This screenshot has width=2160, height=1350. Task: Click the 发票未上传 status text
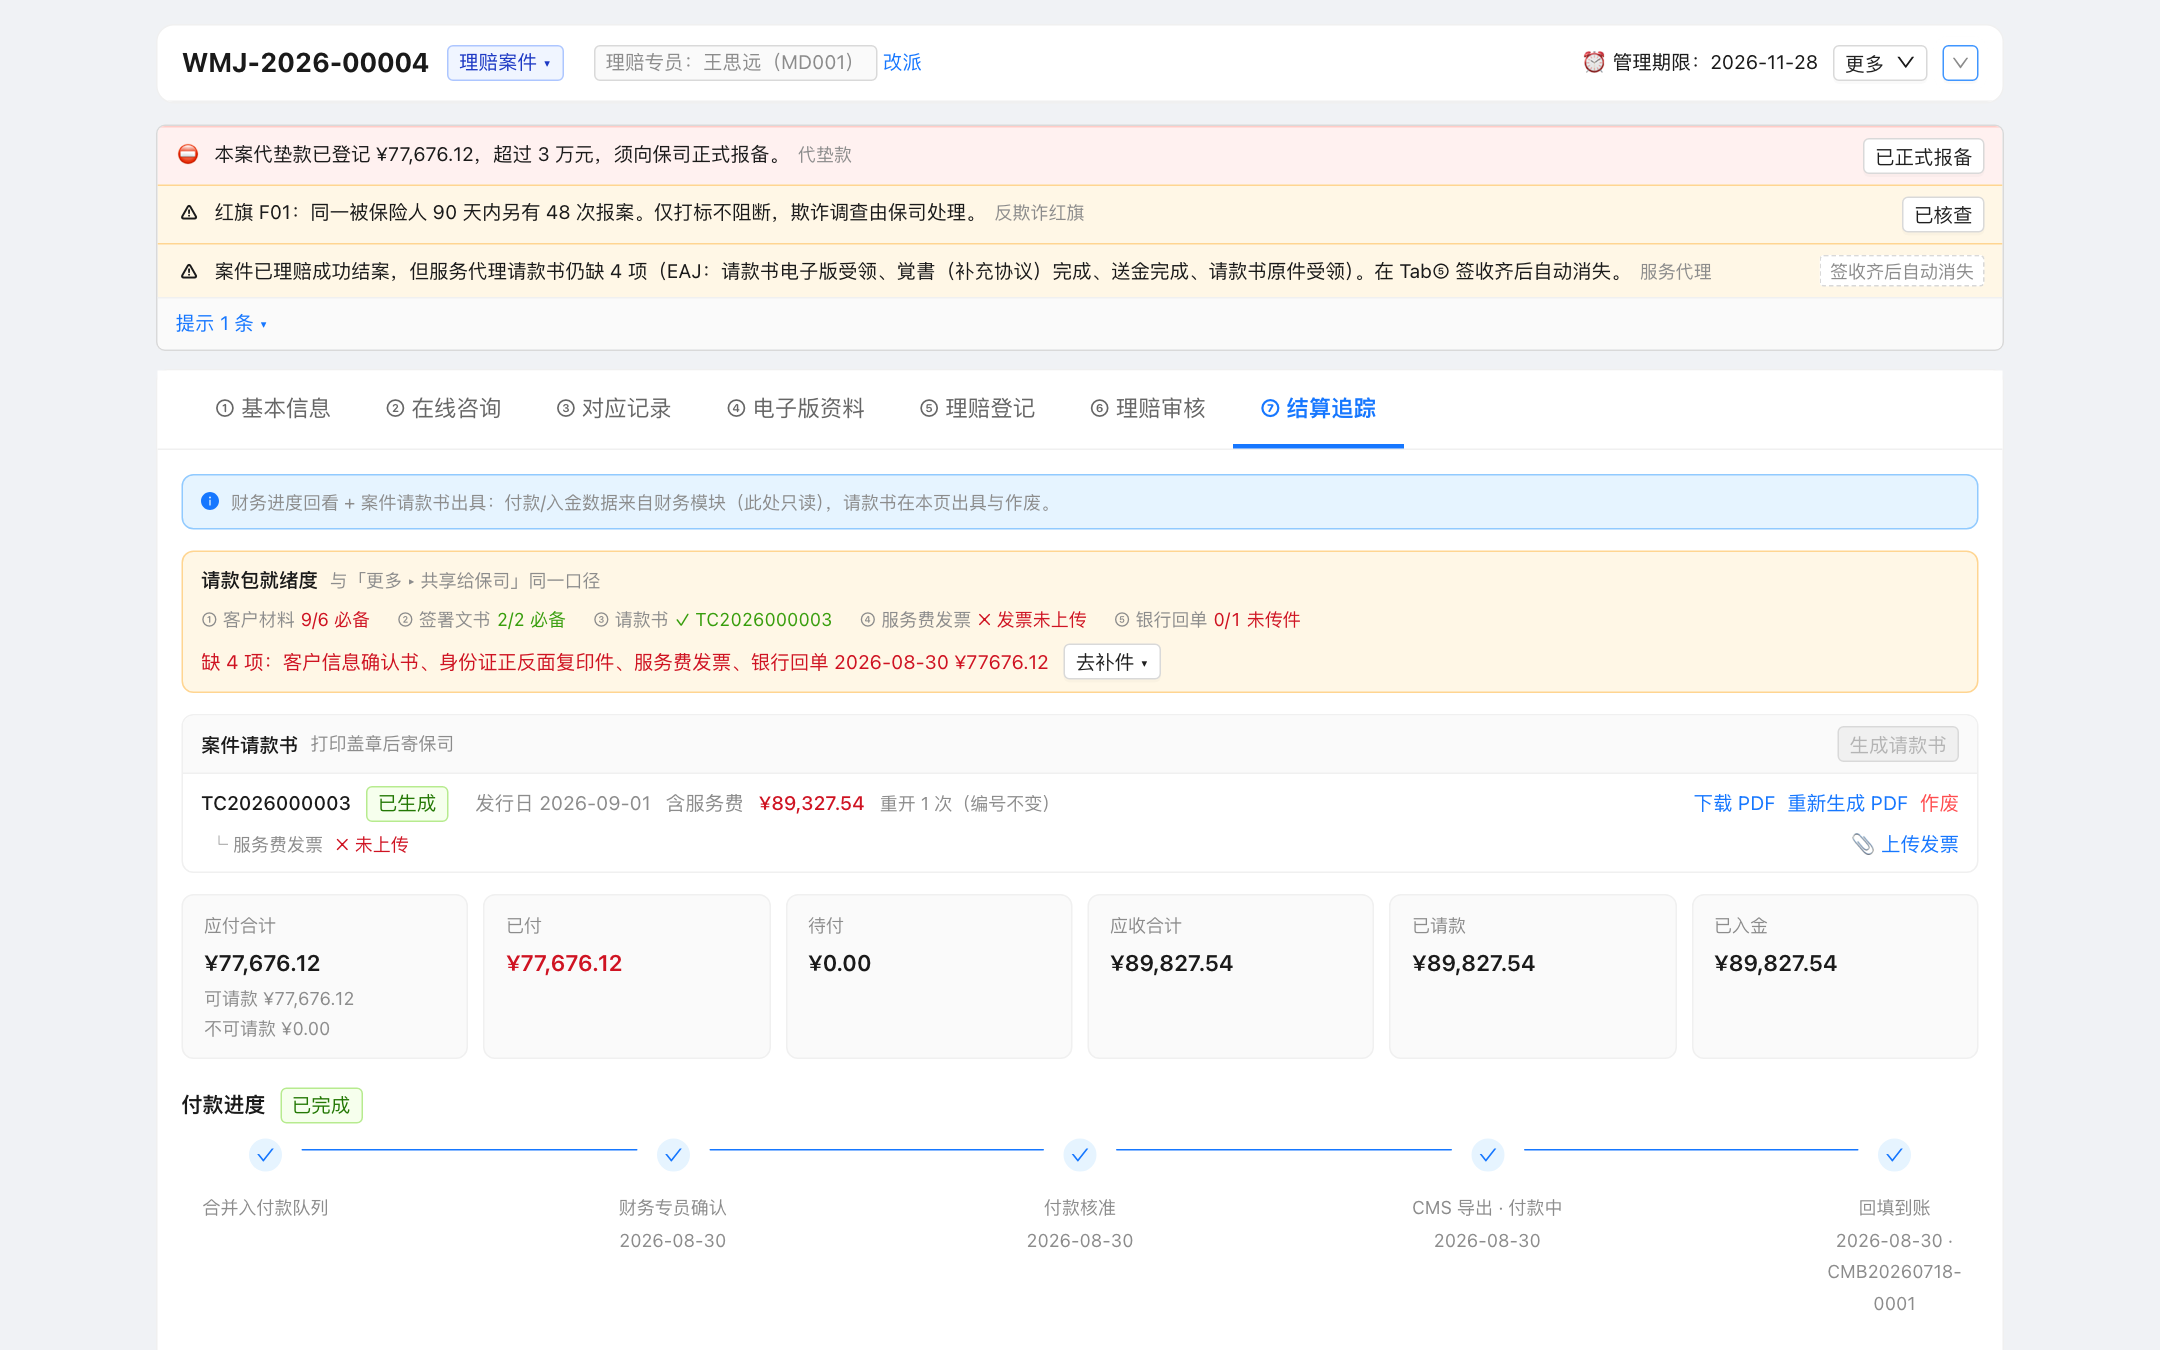pos(1041,619)
